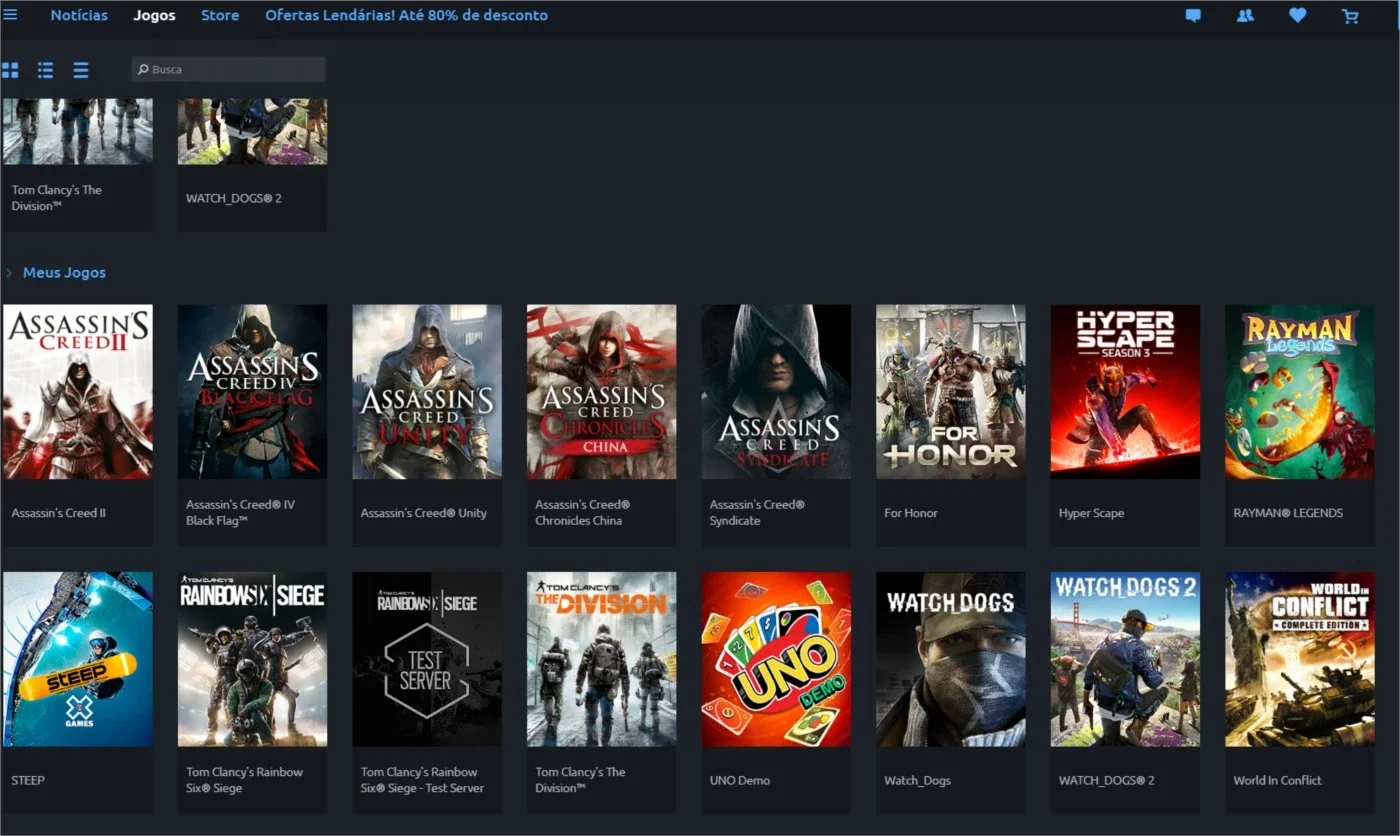1400x836 pixels.
Task: Open World in Conflict Complete Edition cover
Action: pos(1299,659)
